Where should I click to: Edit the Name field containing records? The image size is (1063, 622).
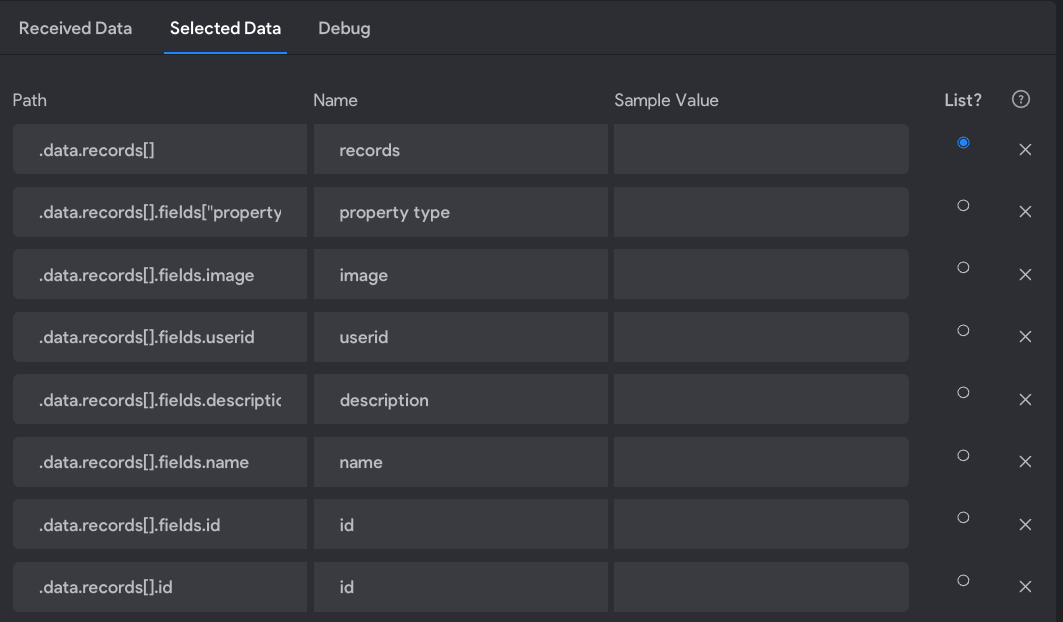(460, 149)
